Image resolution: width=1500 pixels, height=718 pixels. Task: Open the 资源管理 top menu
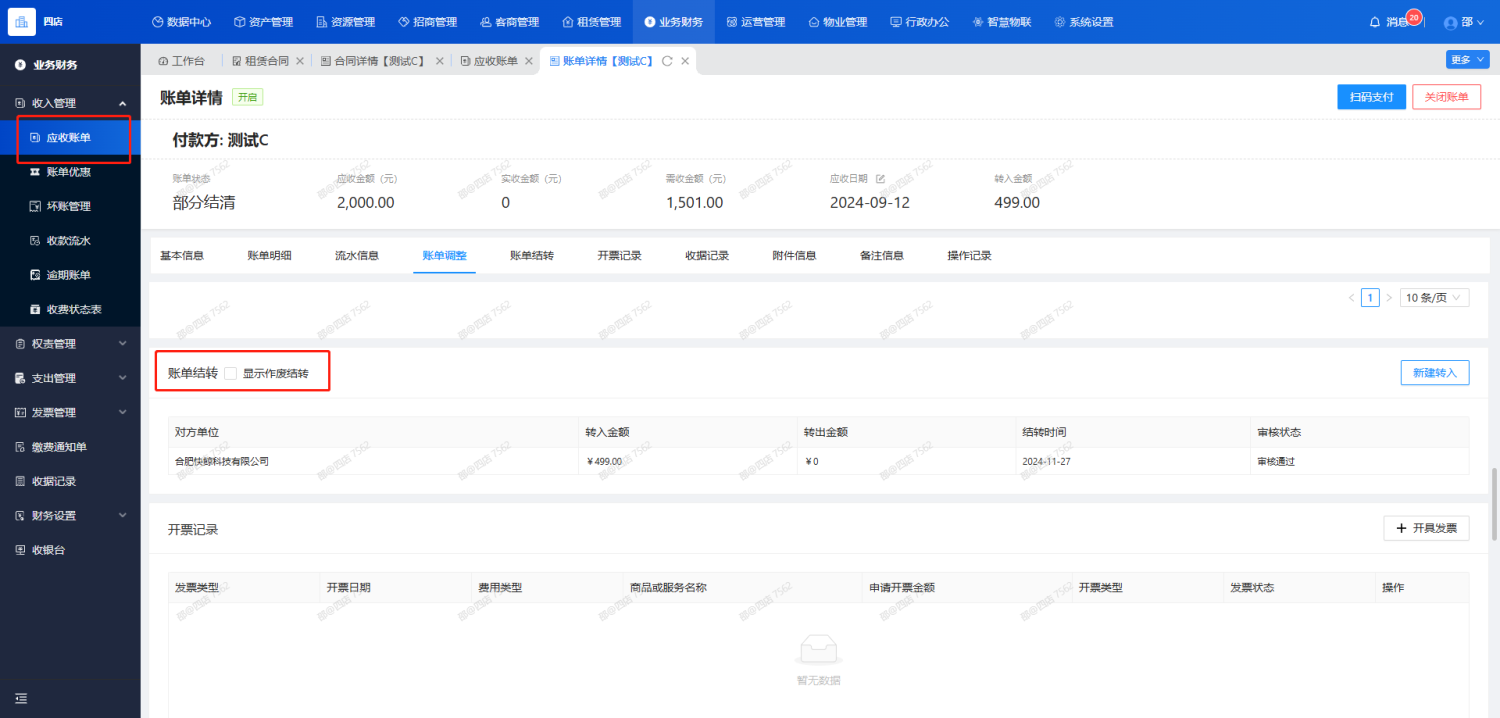coord(345,22)
